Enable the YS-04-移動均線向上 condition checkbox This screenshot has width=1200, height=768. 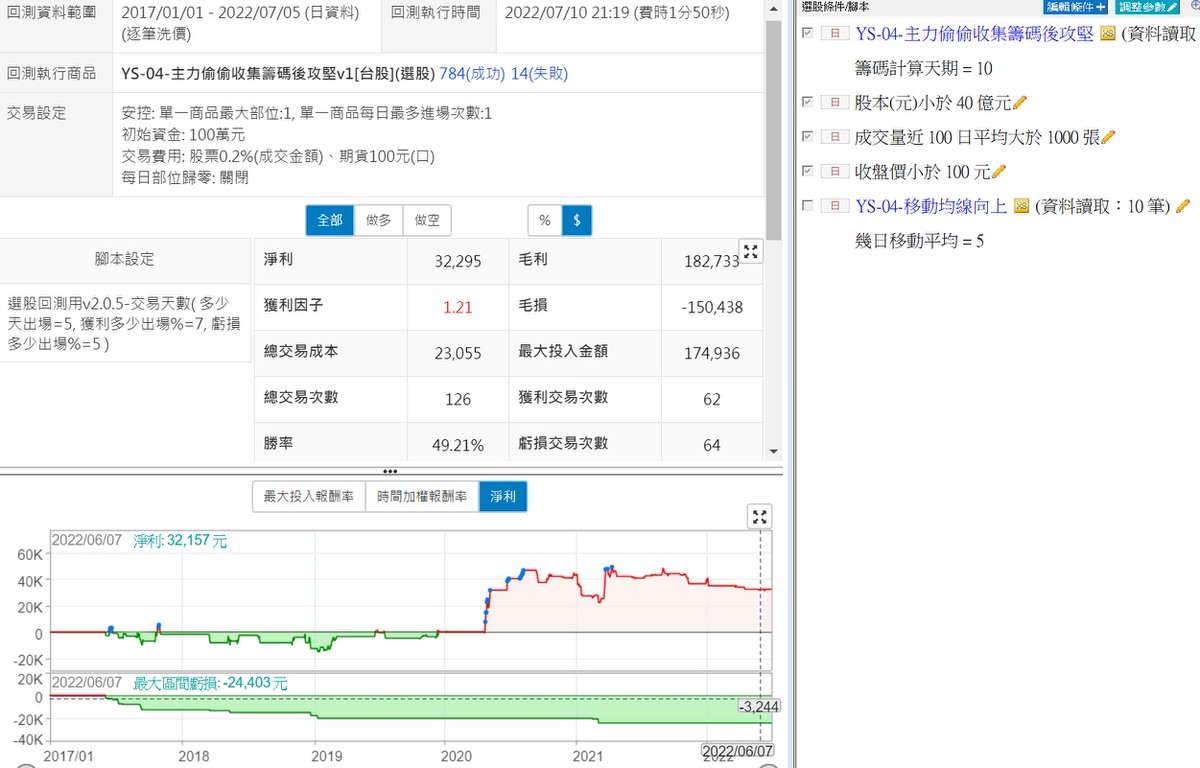(807, 206)
